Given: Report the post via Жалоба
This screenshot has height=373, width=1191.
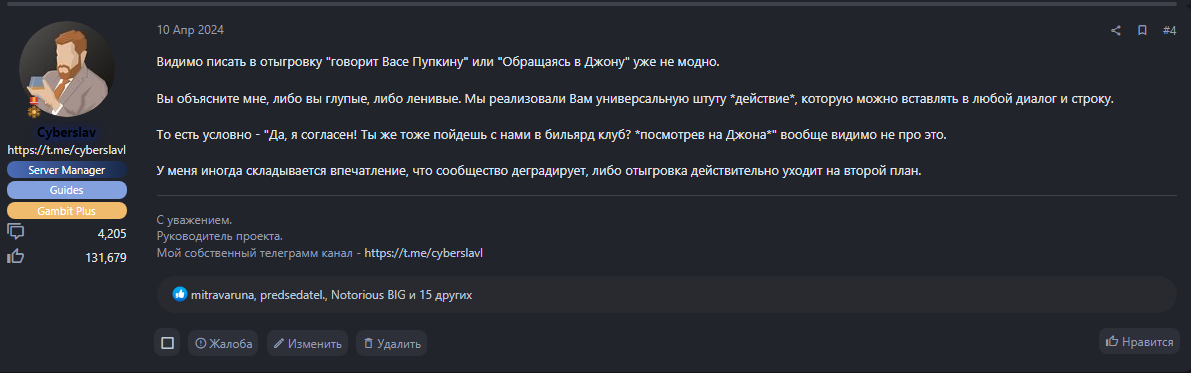Looking at the screenshot, I should click(223, 343).
